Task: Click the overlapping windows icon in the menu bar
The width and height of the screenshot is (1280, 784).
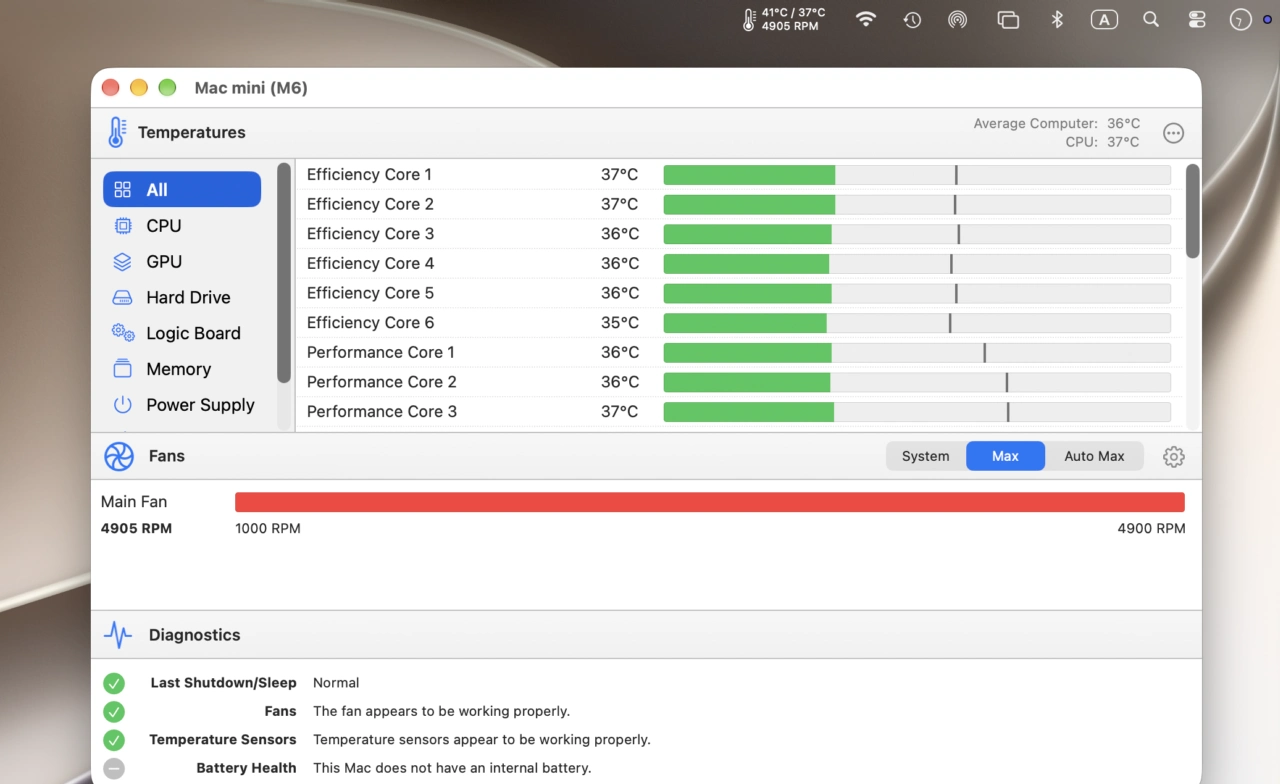Action: tap(1008, 20)
